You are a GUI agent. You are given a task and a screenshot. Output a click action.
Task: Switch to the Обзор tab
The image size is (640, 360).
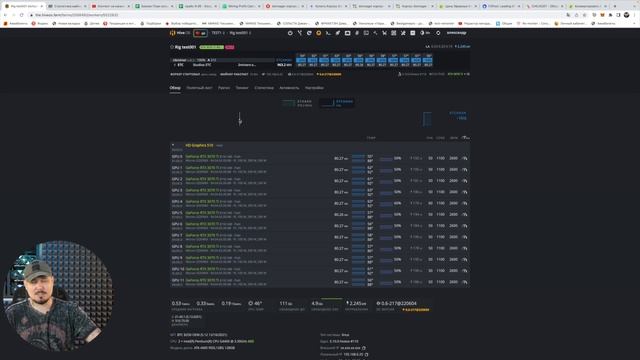click(175, 88)
